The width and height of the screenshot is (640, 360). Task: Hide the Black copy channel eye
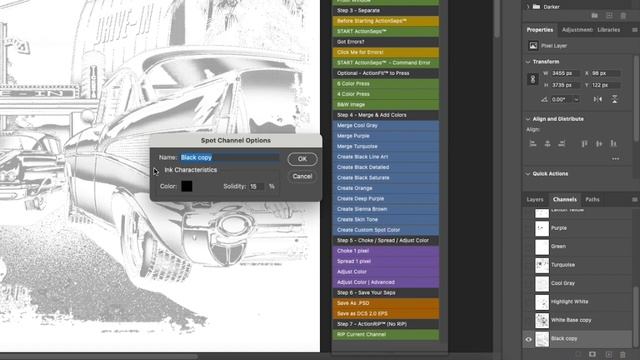[529, 339]
